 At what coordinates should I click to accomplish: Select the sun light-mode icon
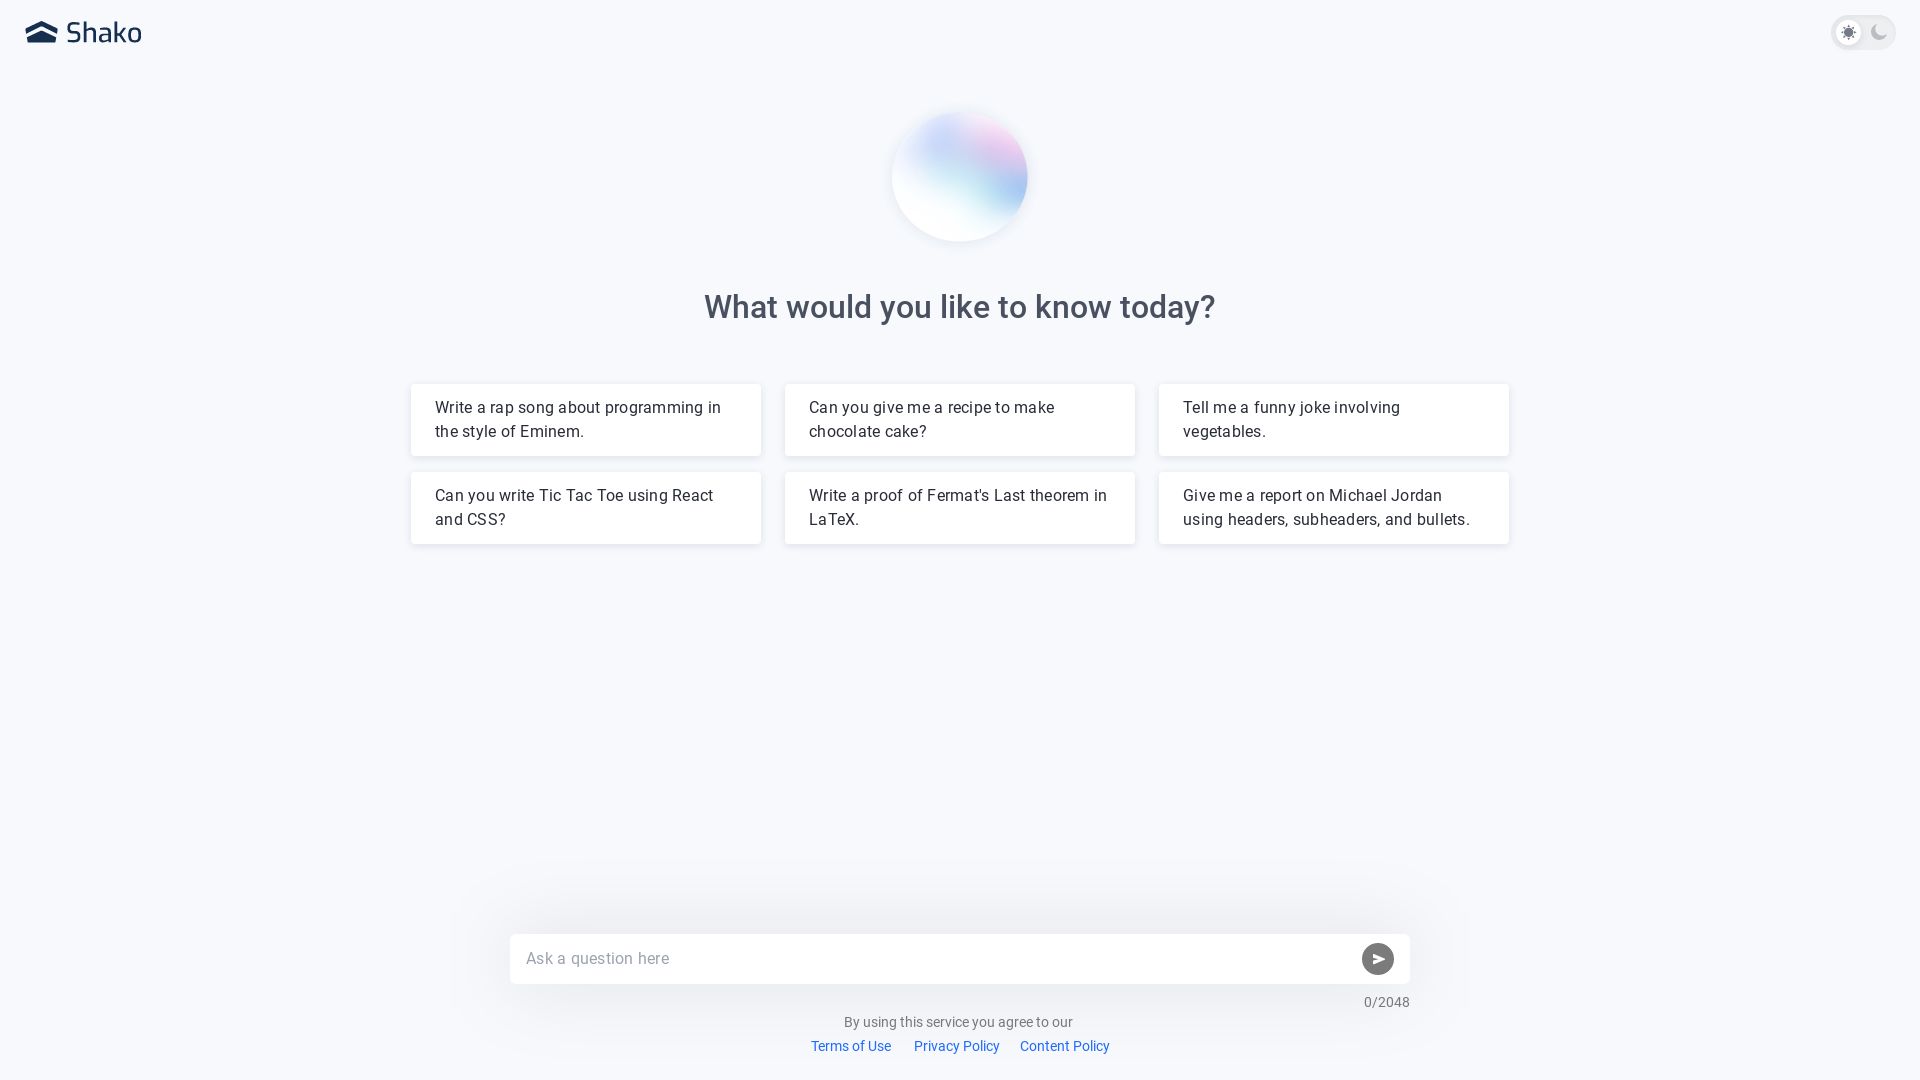click(x=1848, y=32)
